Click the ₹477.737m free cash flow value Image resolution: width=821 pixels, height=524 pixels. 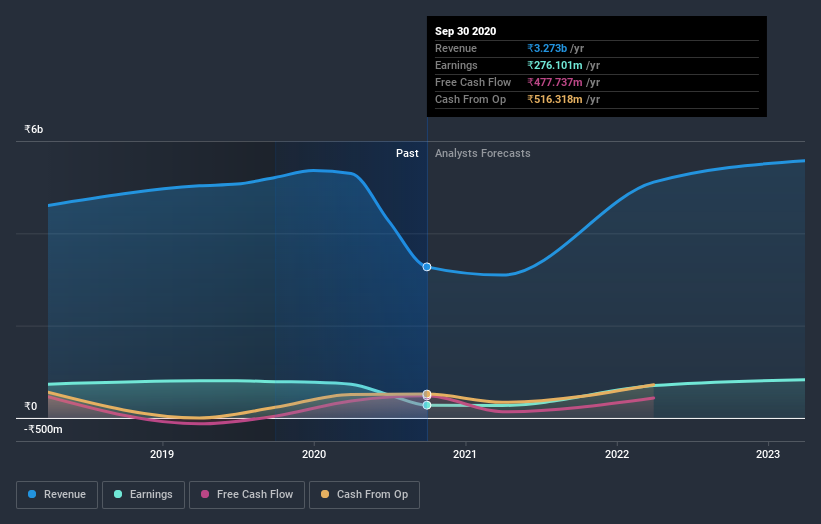(555, 82)
